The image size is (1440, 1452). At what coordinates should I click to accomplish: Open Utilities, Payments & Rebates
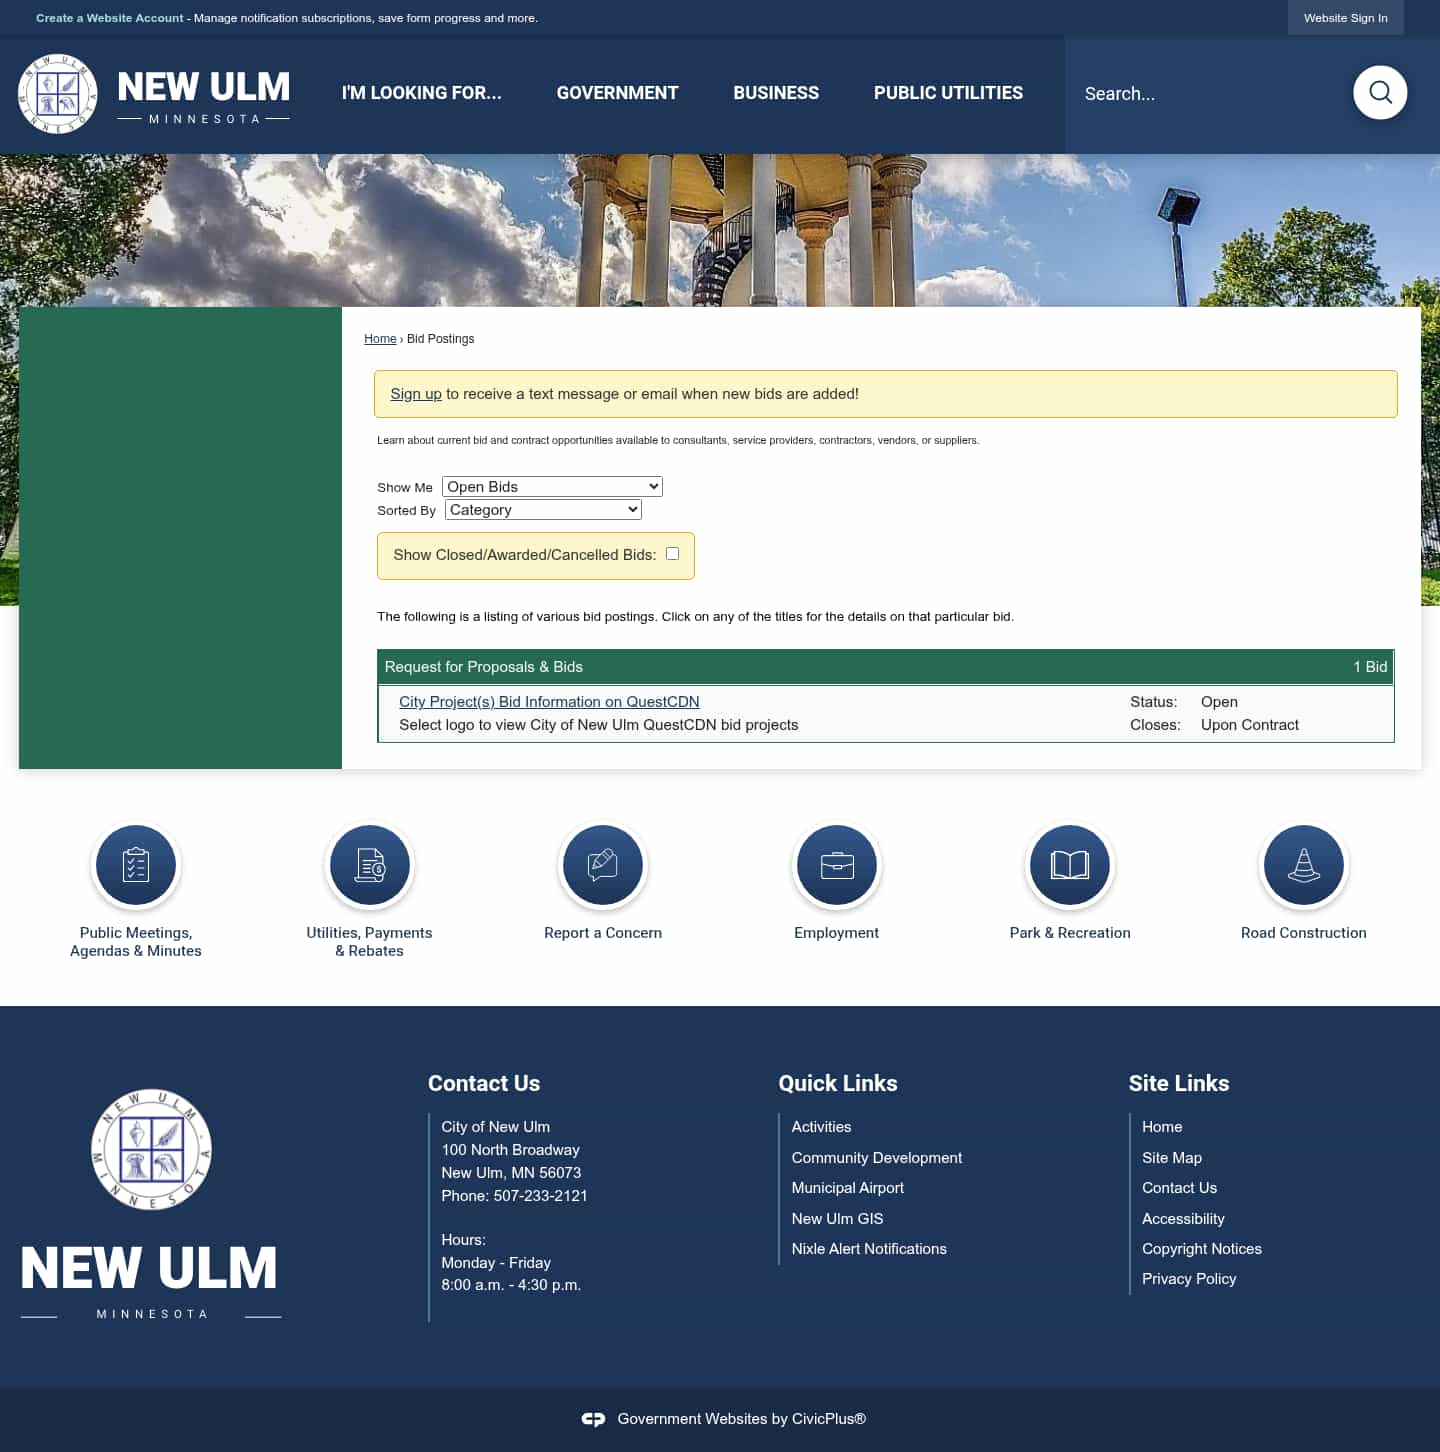(369, 865)
